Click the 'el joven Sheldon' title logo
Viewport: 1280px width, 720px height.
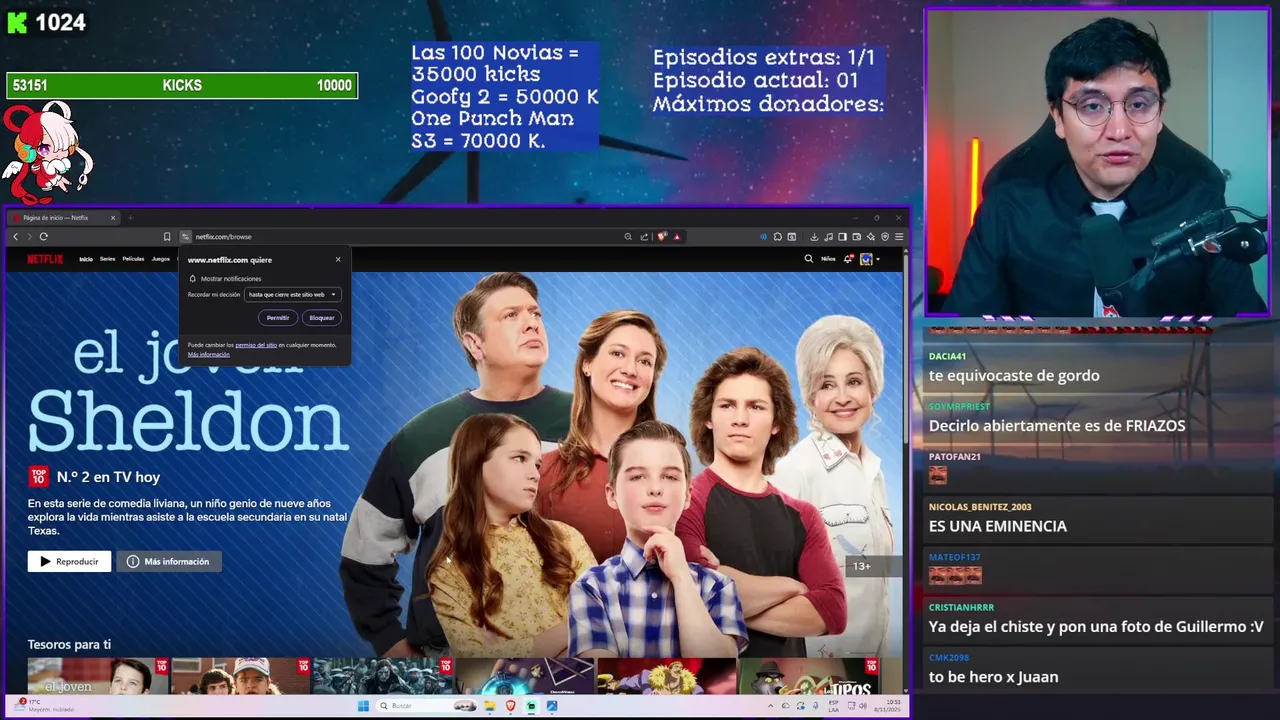coord(188,390)
